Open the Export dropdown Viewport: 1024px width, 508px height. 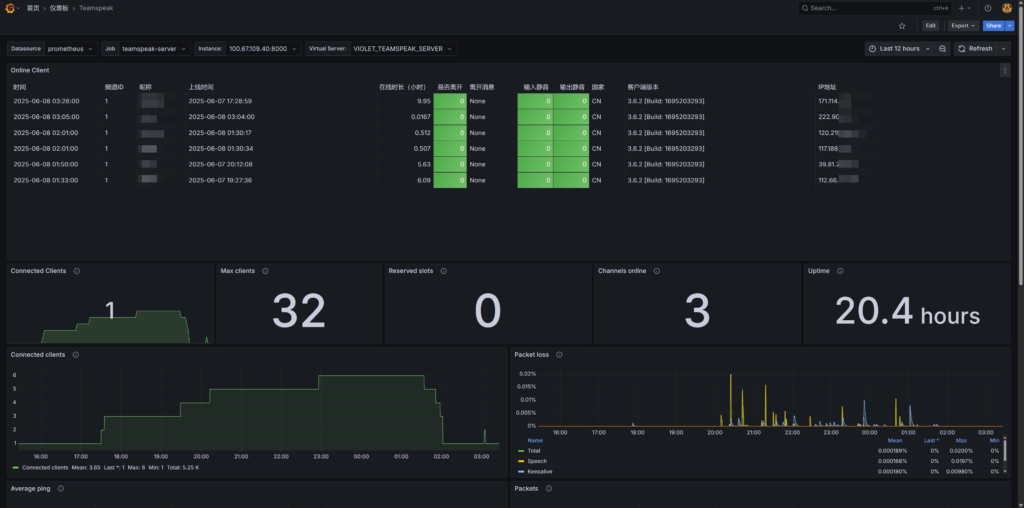pos(963,25)
